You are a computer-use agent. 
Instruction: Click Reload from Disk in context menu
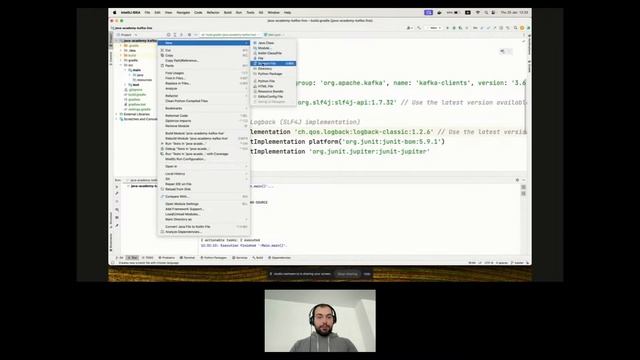click(204, 189)
